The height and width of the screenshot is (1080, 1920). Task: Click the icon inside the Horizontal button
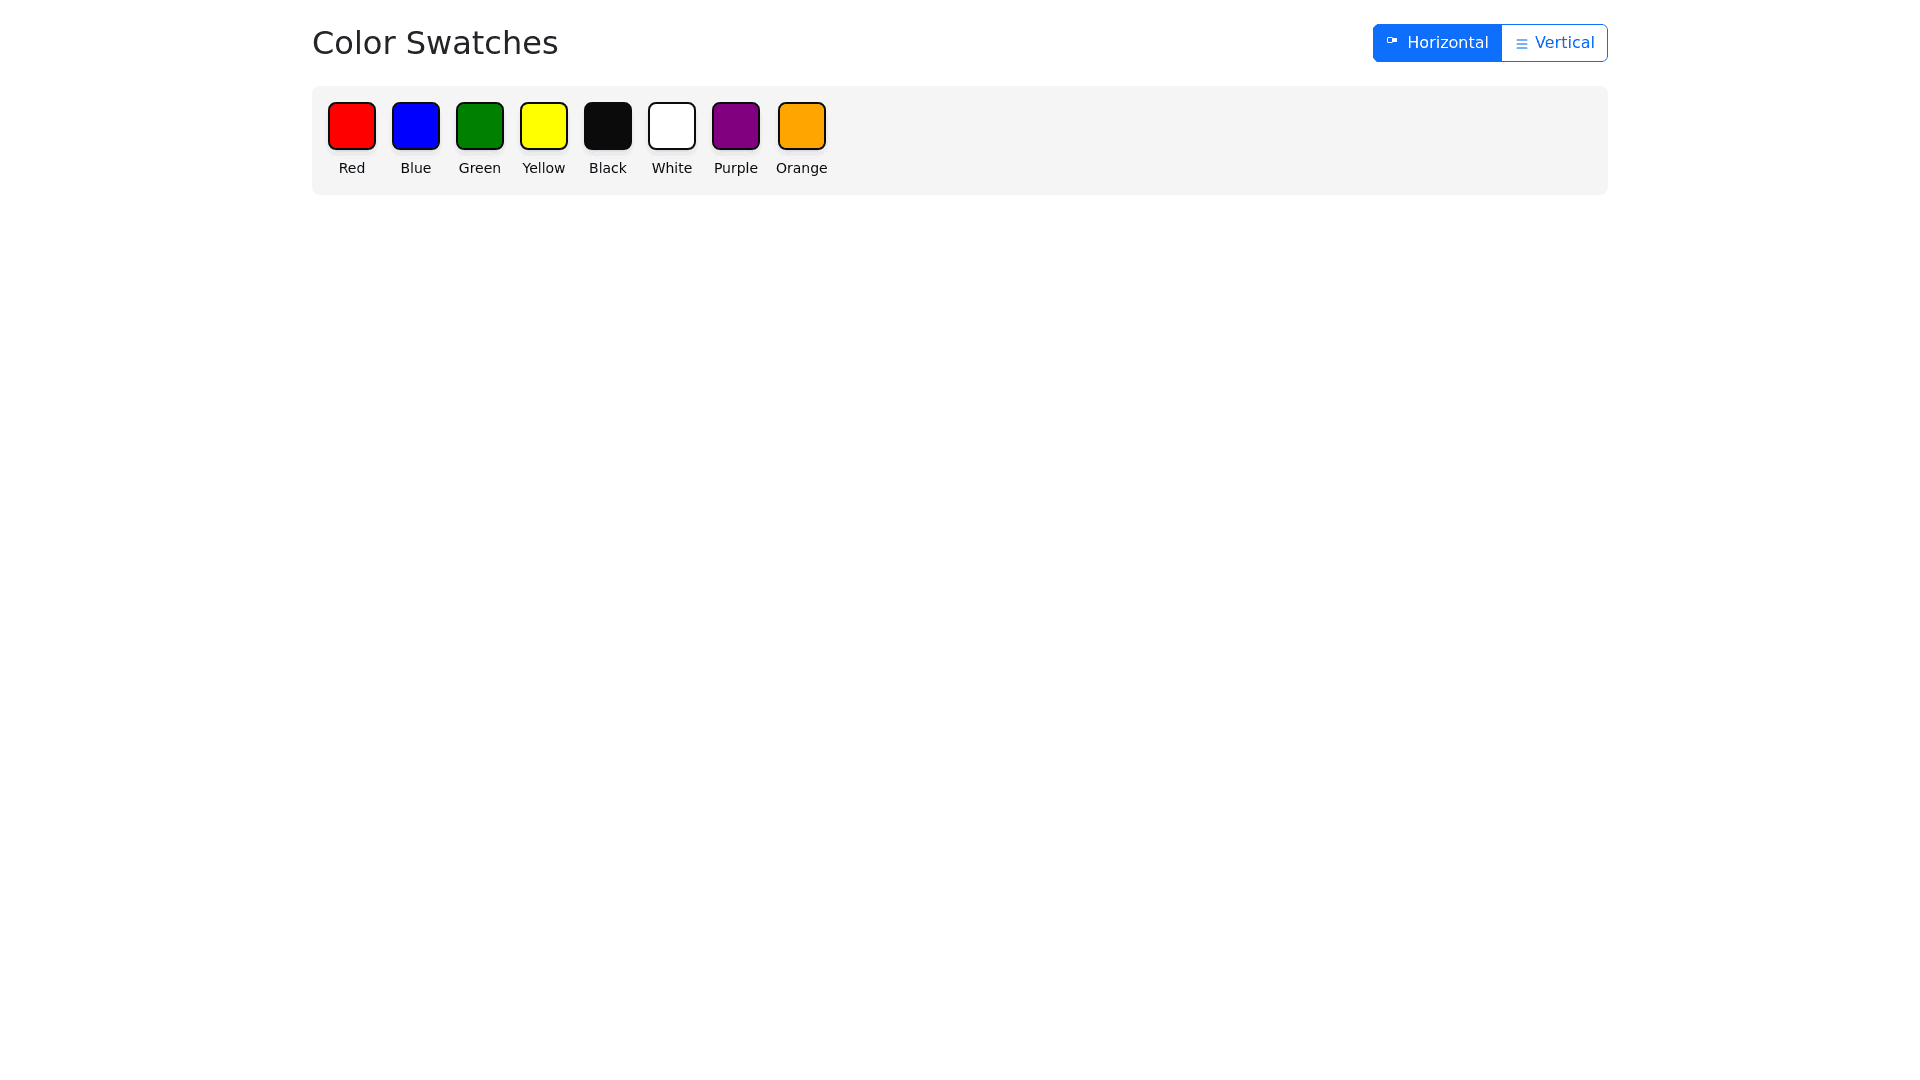1391,41
